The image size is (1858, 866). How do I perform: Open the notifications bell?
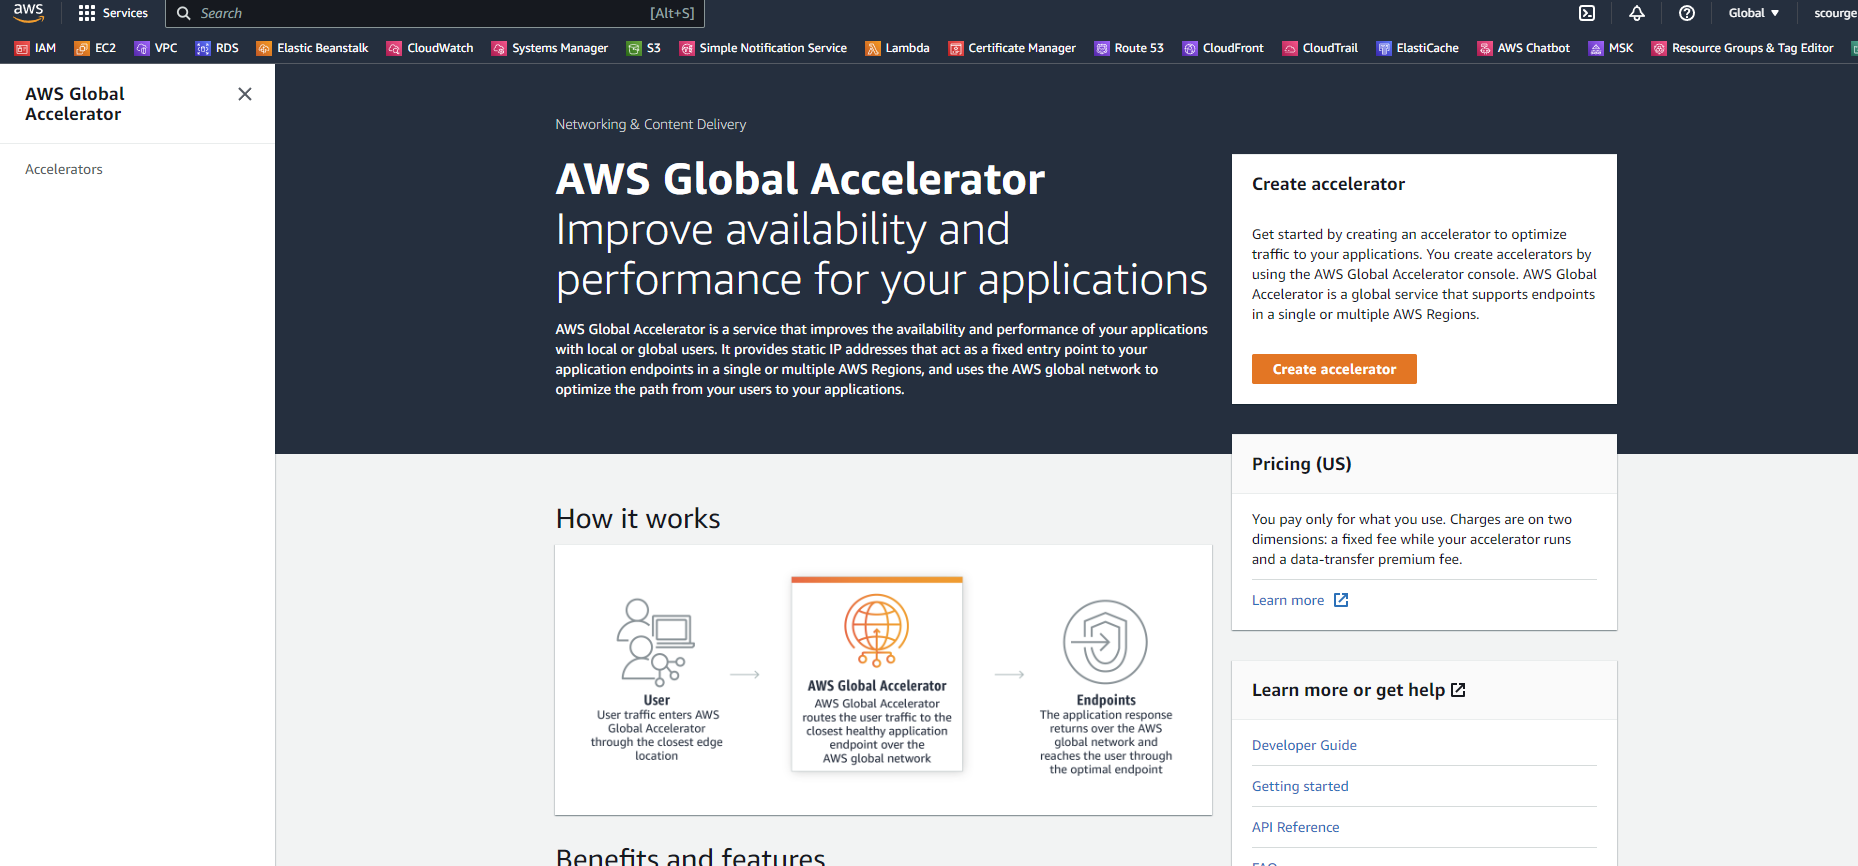pos(1637,13)
